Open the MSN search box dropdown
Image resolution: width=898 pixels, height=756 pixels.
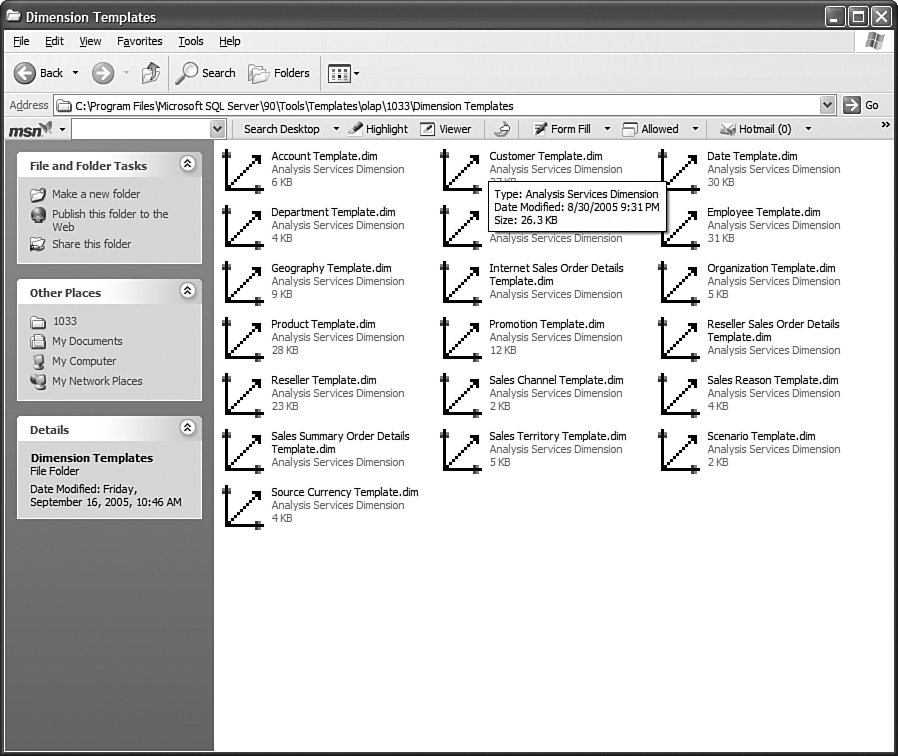tap(218, 129)
